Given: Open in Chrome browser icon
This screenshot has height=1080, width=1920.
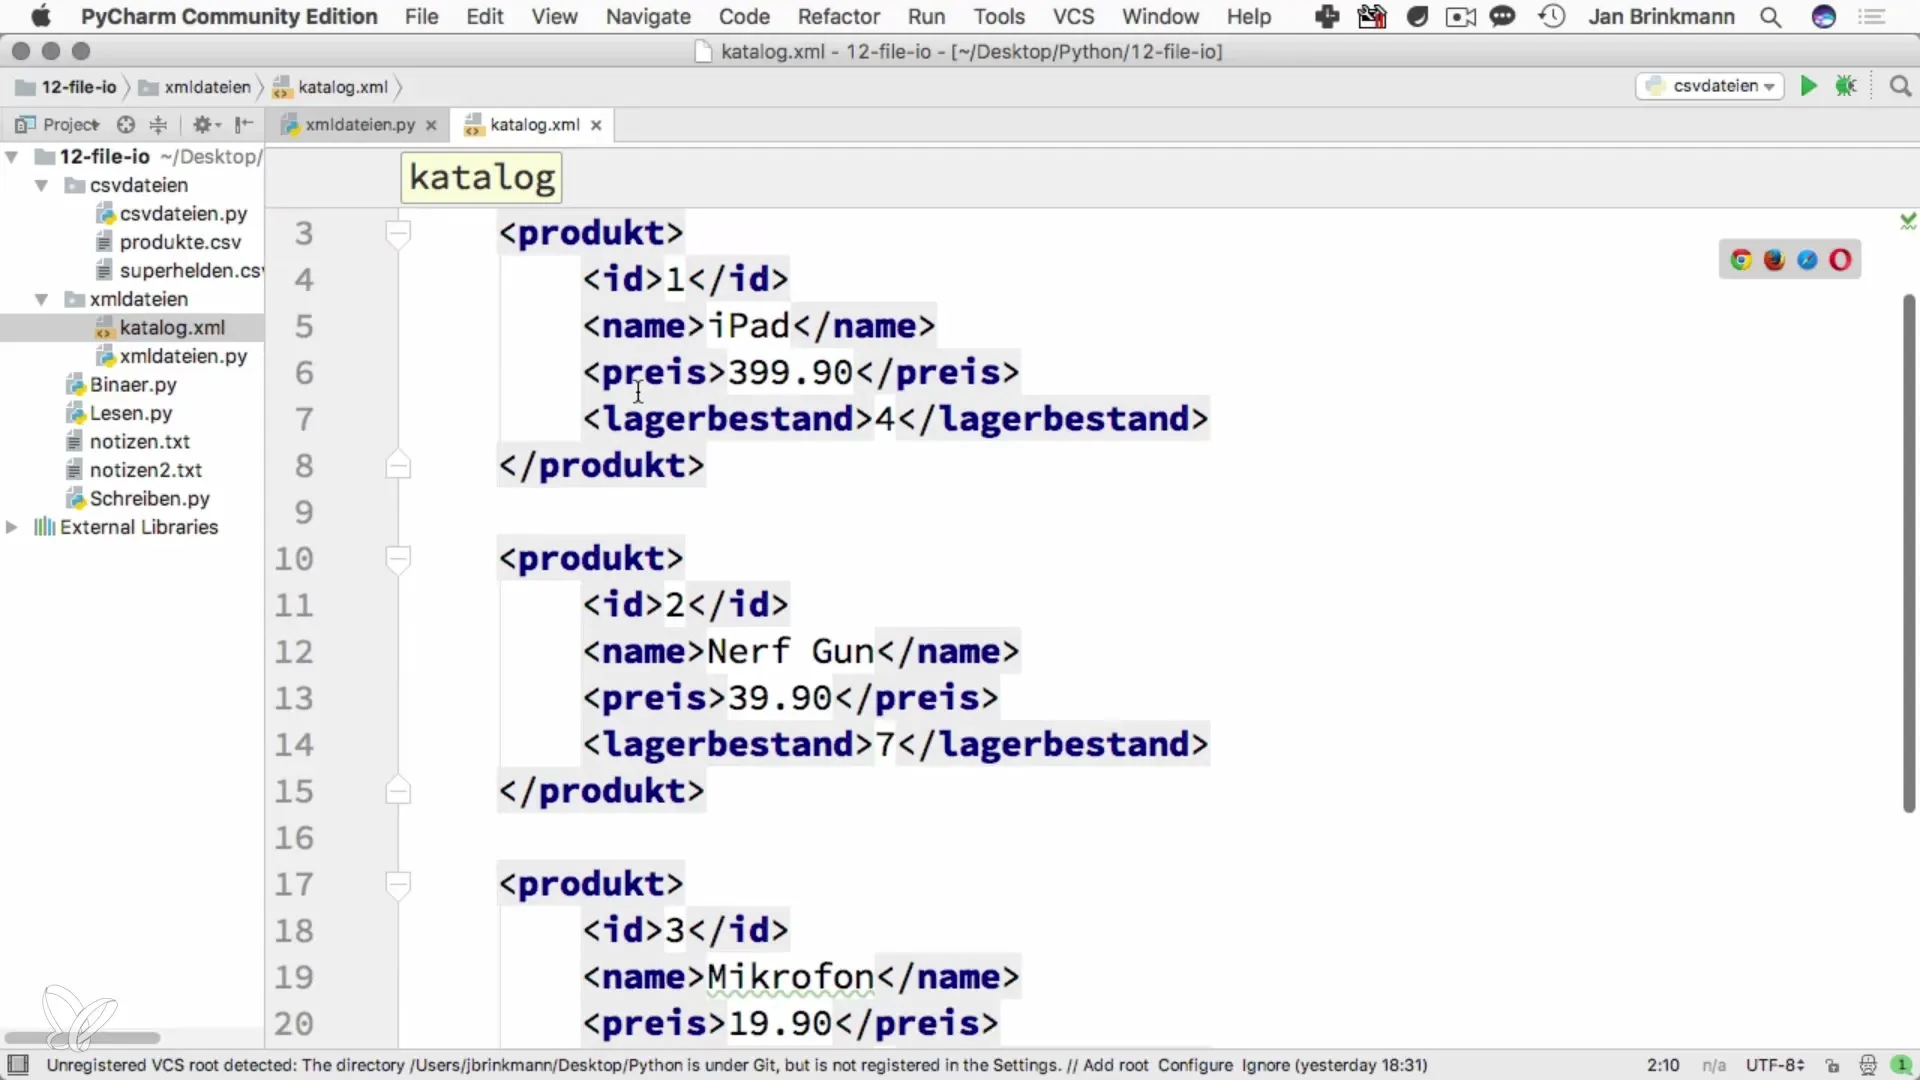Looking at the screenshot, I should (x=1741, y=260).
